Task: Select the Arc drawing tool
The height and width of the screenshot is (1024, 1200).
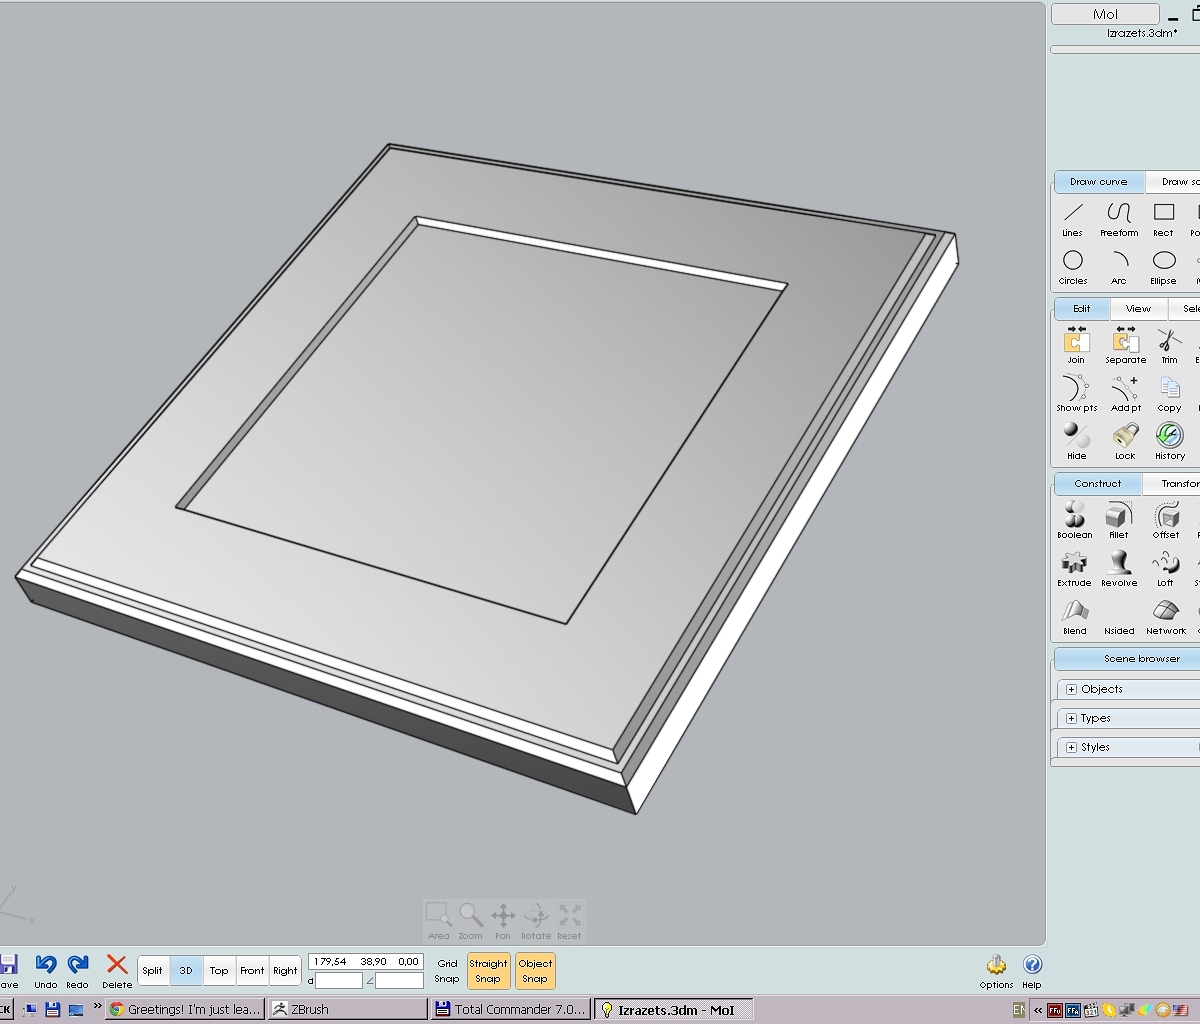Action: (1119, 267)
